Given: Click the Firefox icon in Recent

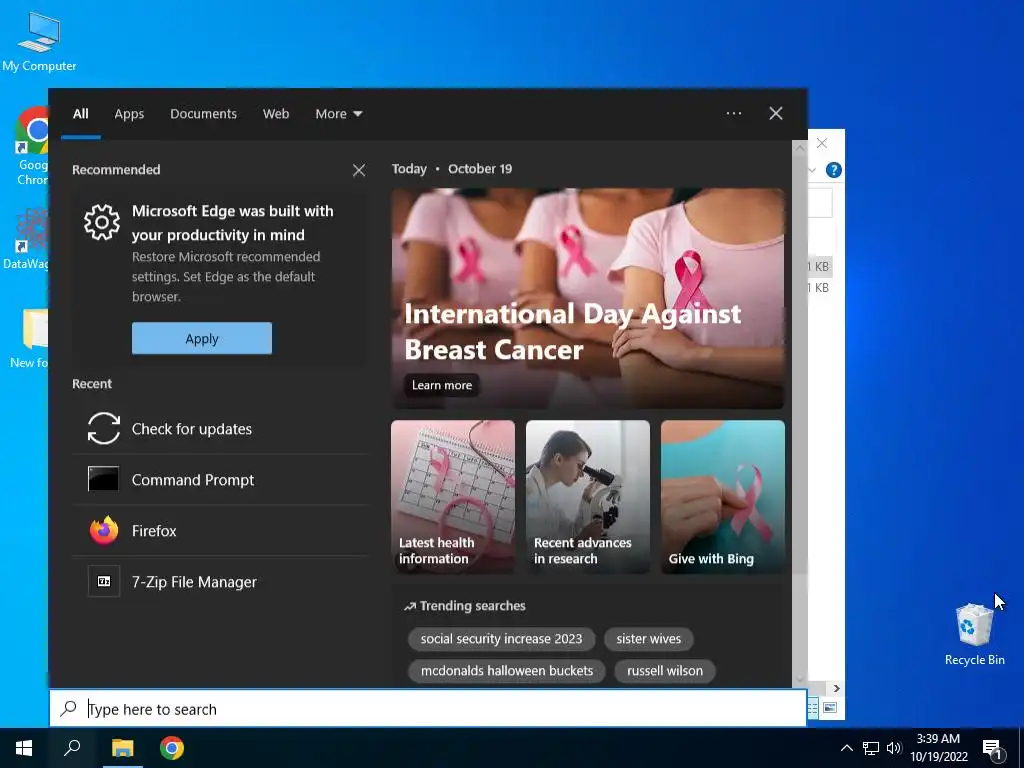Looking at the screenshot, I should 104,530.
